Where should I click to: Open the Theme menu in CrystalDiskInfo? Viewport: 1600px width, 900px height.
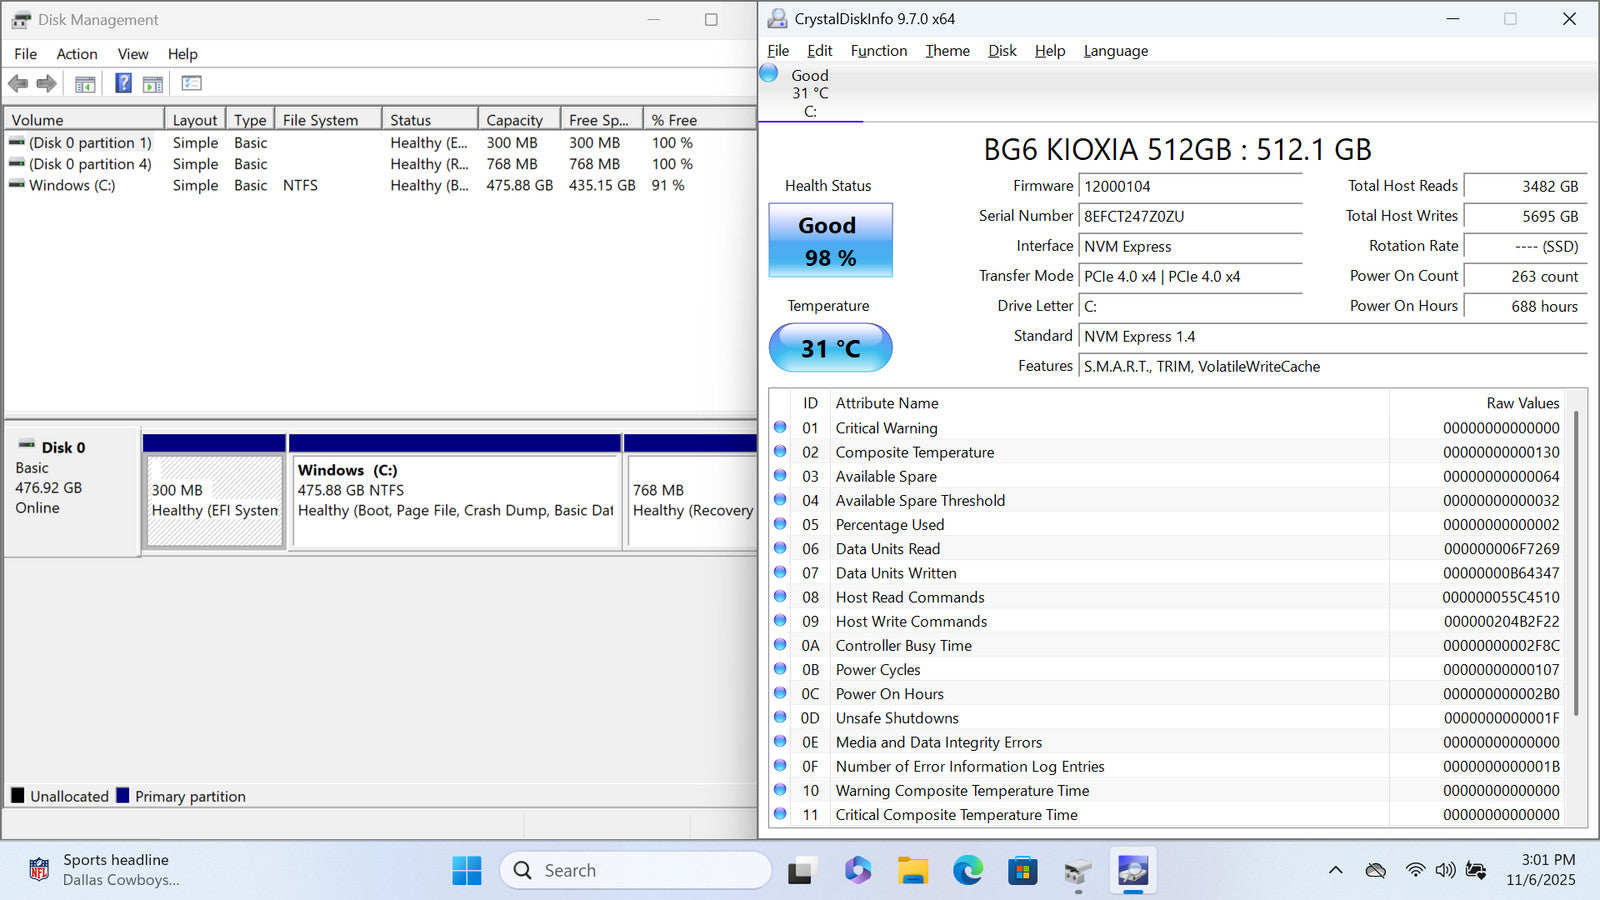click(947, 51)
